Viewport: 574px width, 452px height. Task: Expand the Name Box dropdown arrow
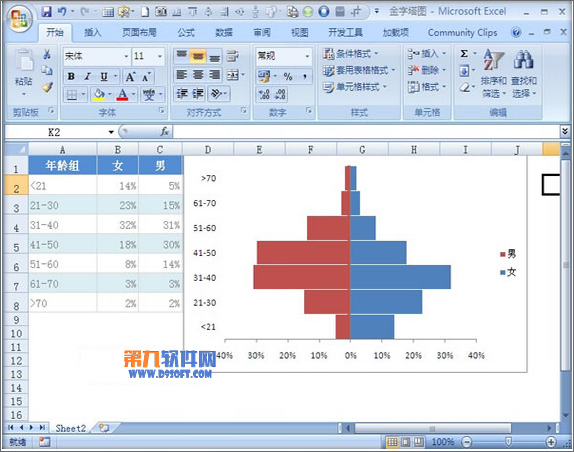click(111, 132)
